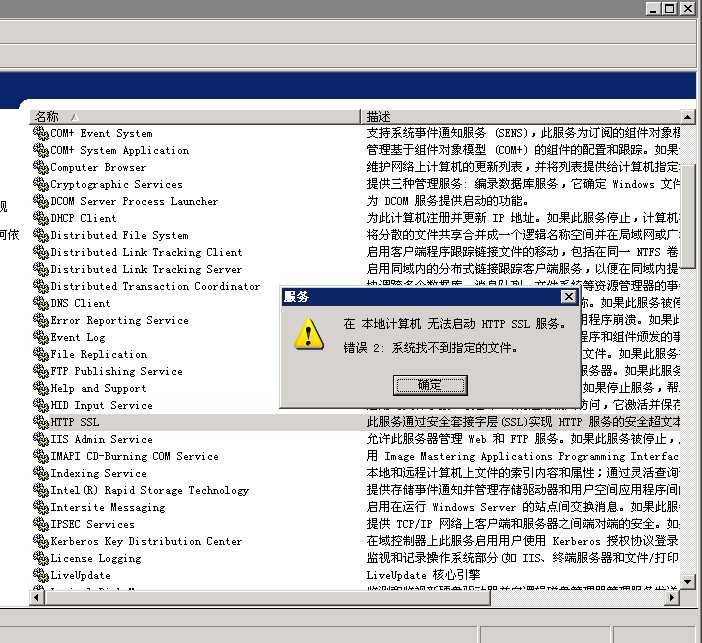Select FTP Publishing Service in list
This screenshot has width=702, height=643.
[x=116, y=371]
